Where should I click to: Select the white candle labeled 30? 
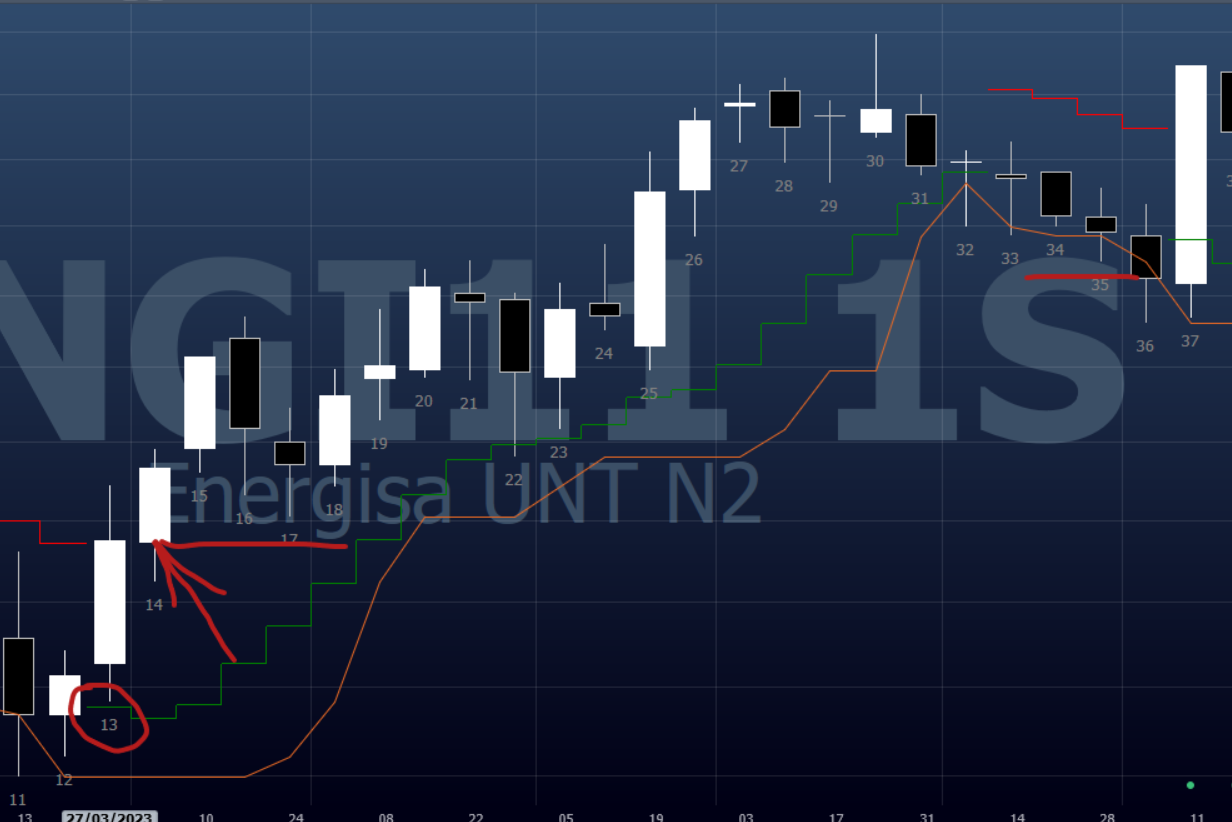pyautogui.click(x=875, y=120)
